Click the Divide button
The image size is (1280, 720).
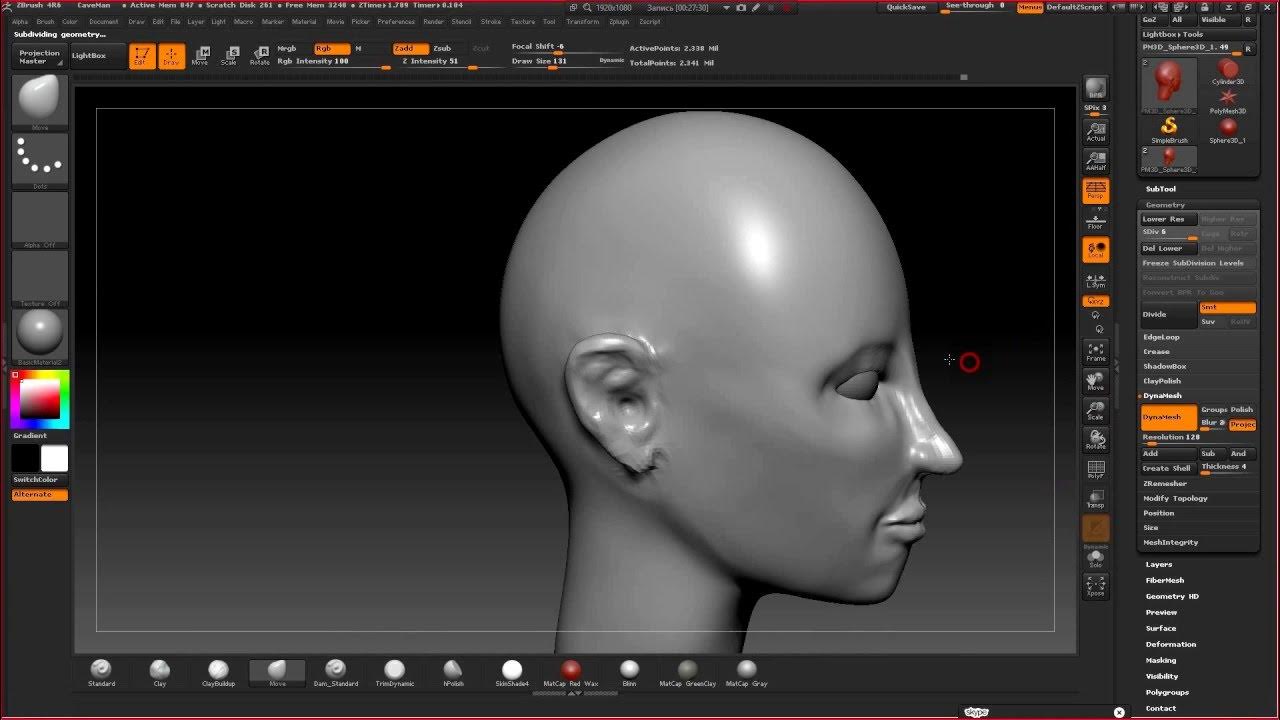coord(1168,315)
